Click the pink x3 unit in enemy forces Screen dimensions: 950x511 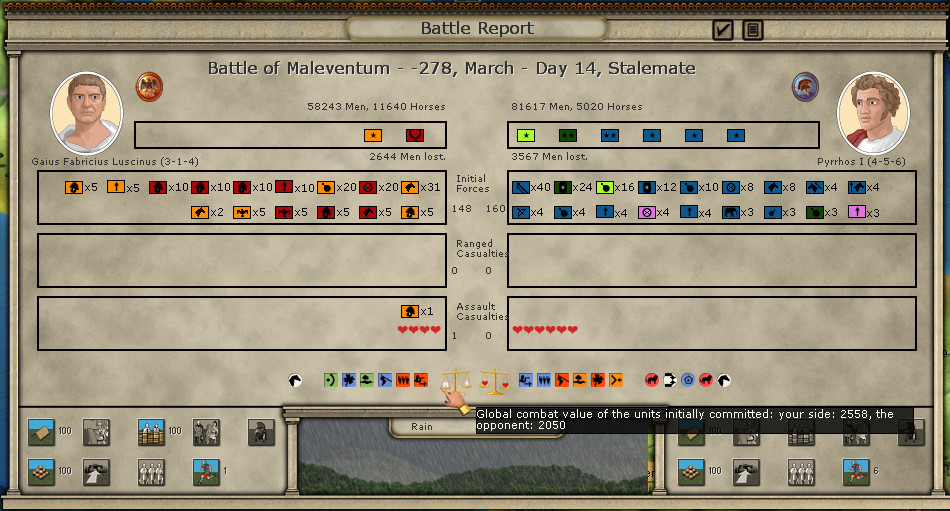pos(856,212)
